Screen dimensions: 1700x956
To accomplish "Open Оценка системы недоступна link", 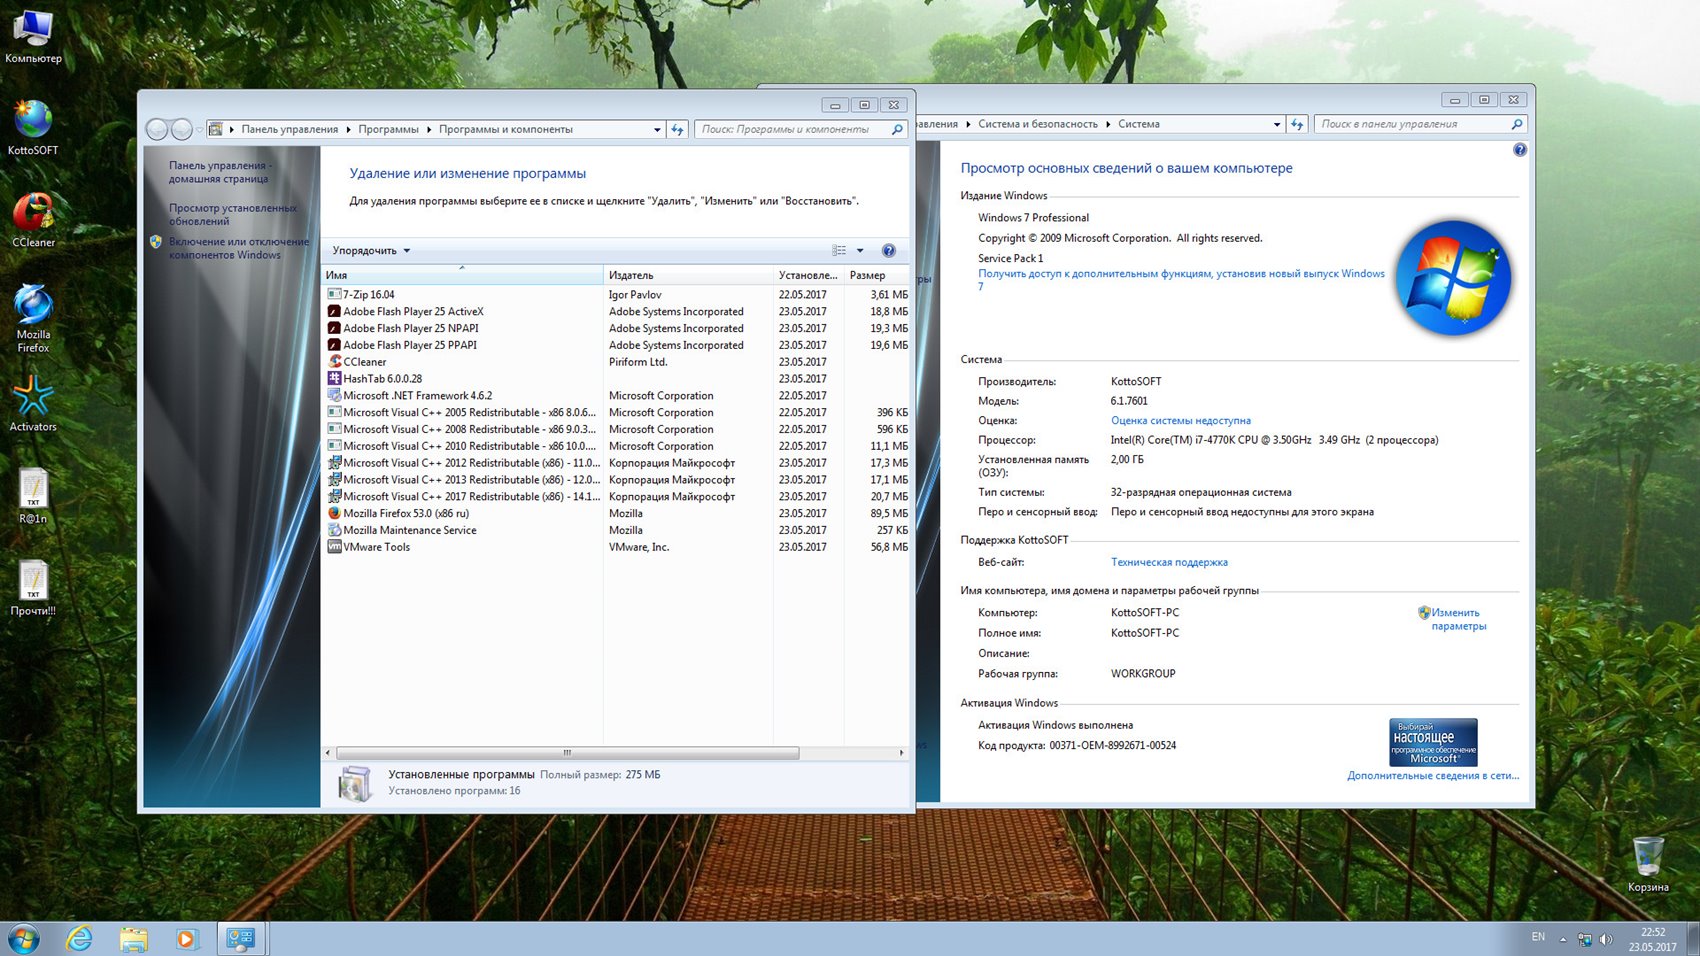I will tap(1181, 421).
